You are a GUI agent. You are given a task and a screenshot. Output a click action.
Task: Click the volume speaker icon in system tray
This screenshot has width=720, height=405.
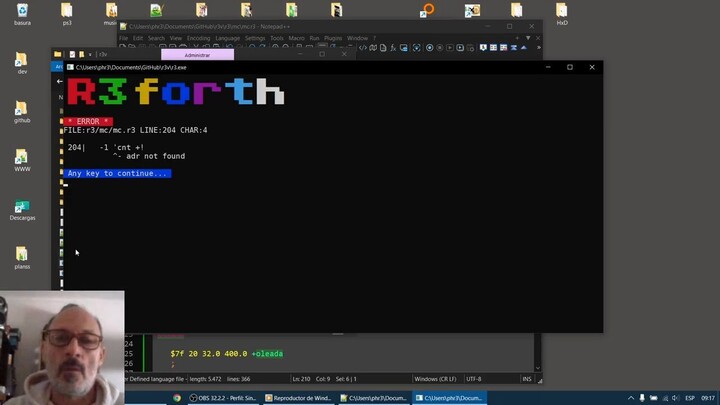[675, 398]
